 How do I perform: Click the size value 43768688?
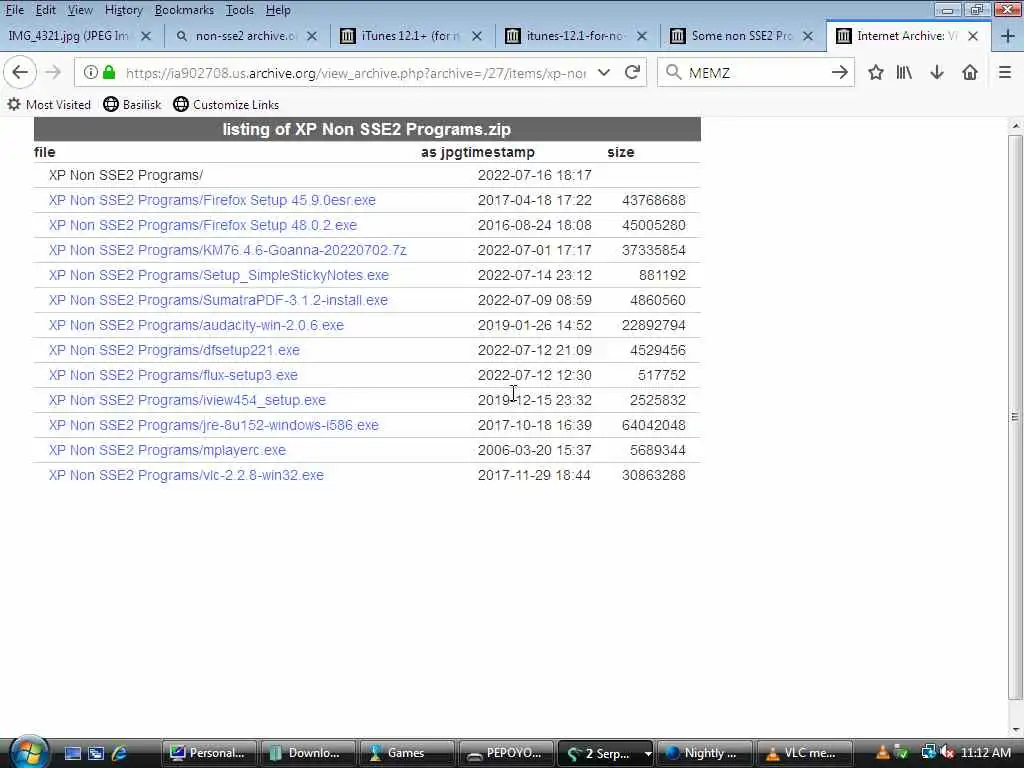tap(654, 200)
